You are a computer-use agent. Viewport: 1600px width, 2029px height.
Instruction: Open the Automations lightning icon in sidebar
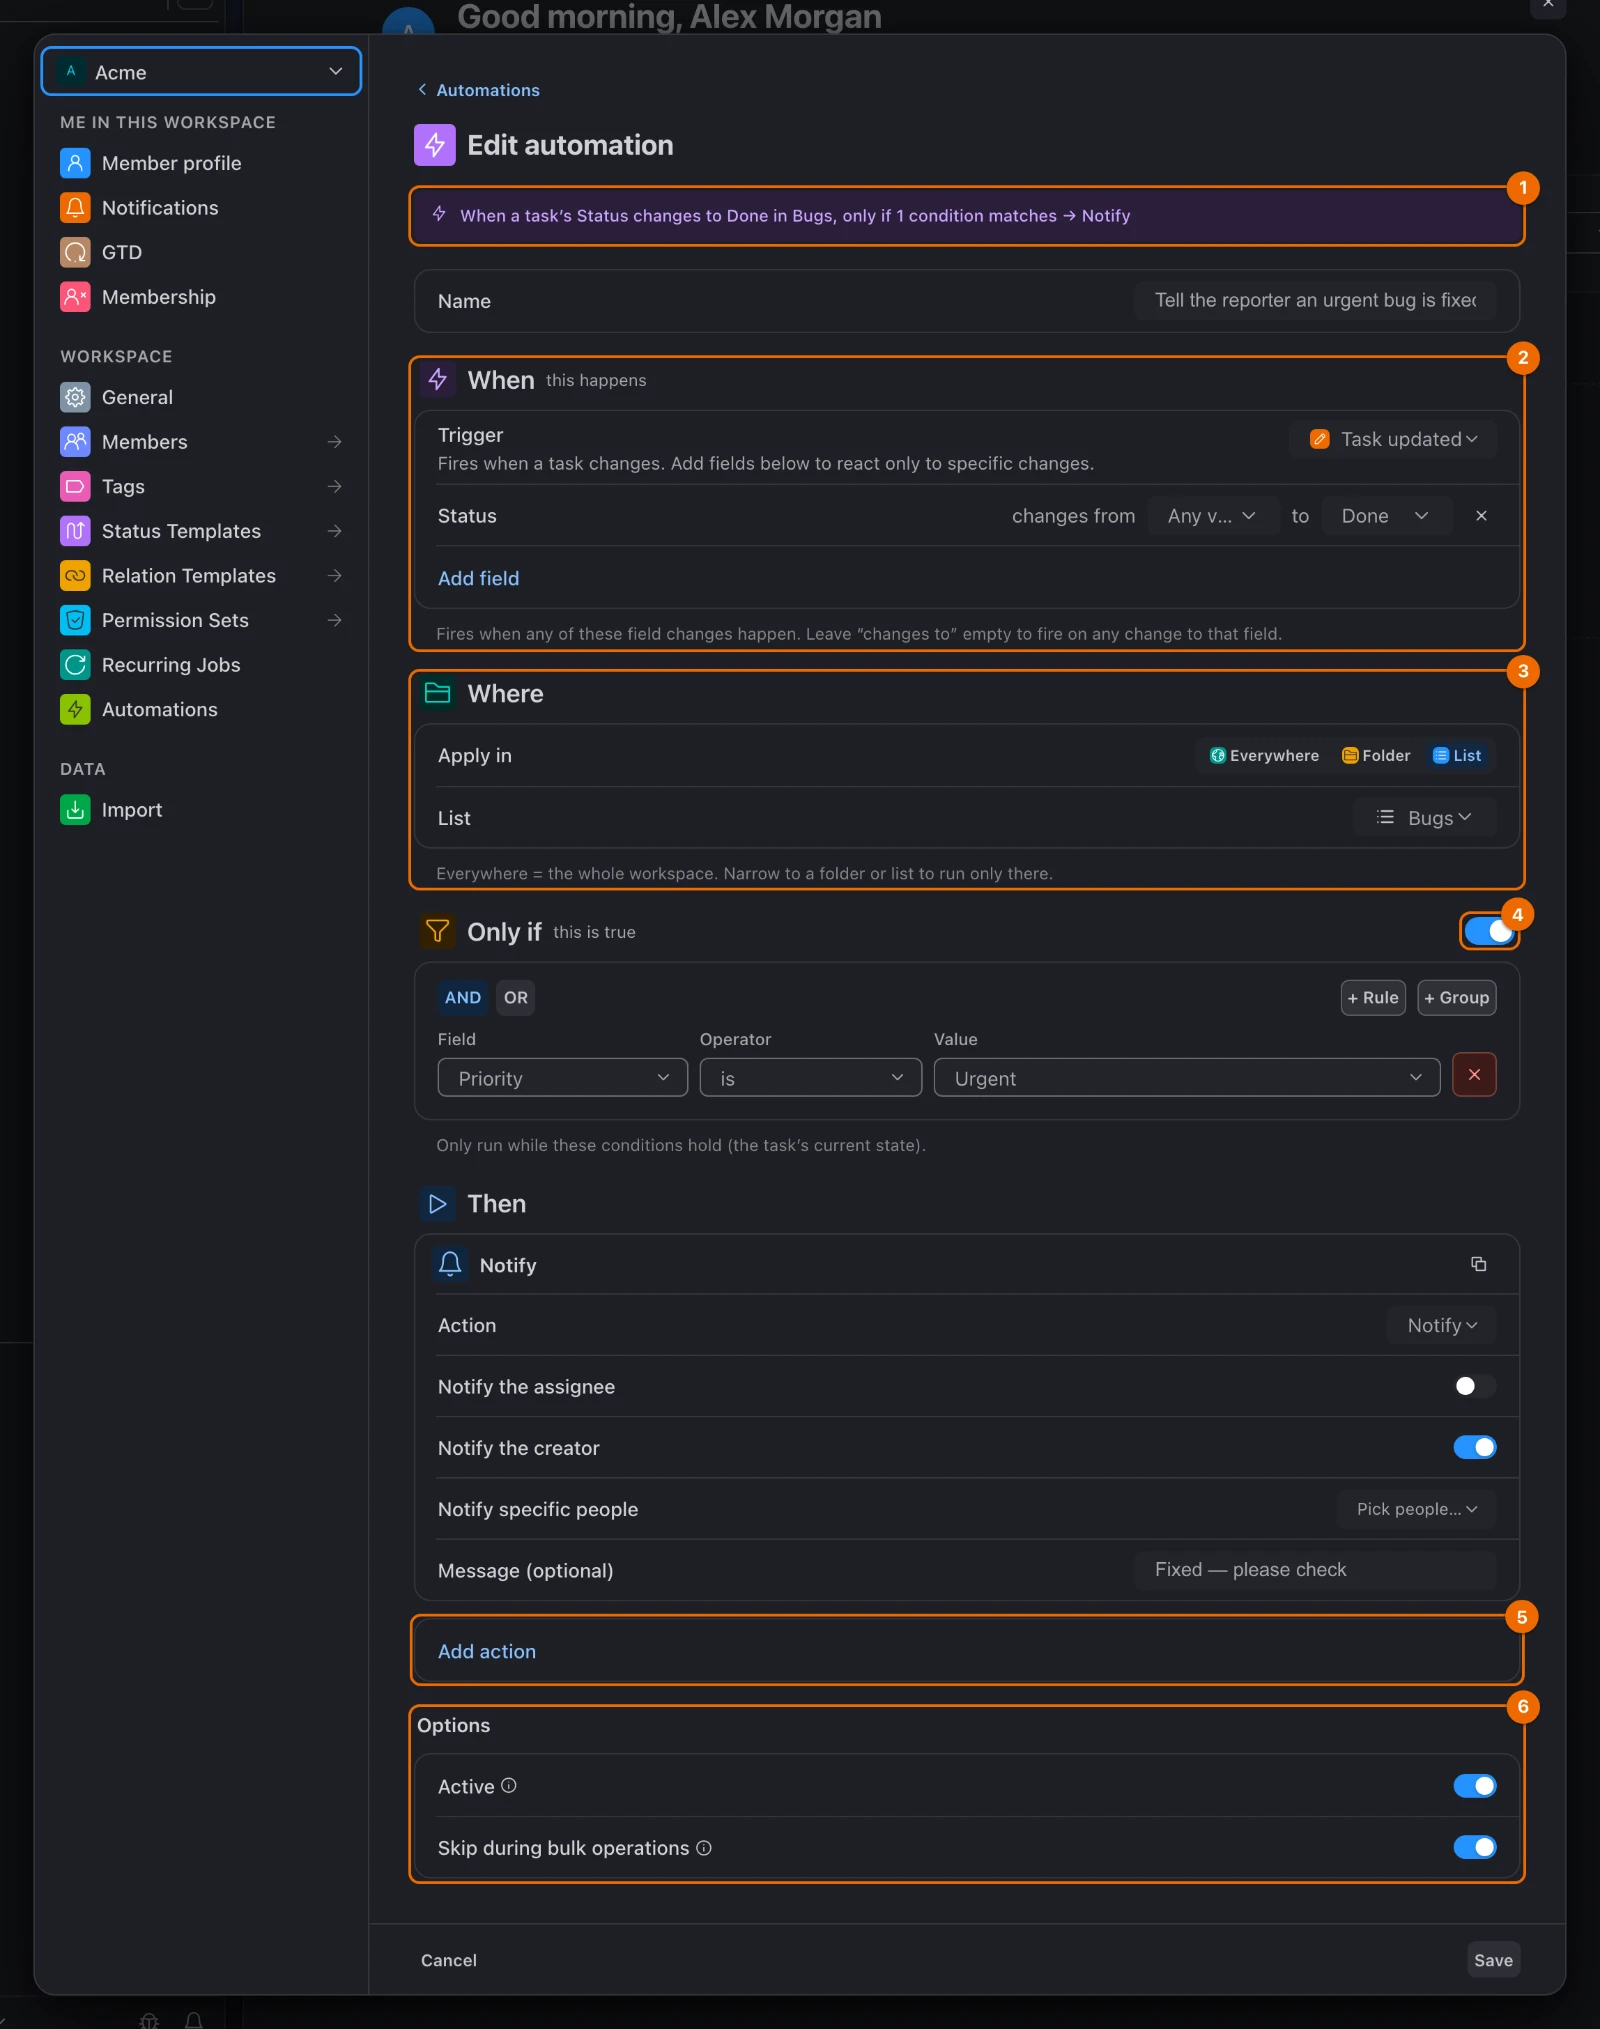[75, 710]
